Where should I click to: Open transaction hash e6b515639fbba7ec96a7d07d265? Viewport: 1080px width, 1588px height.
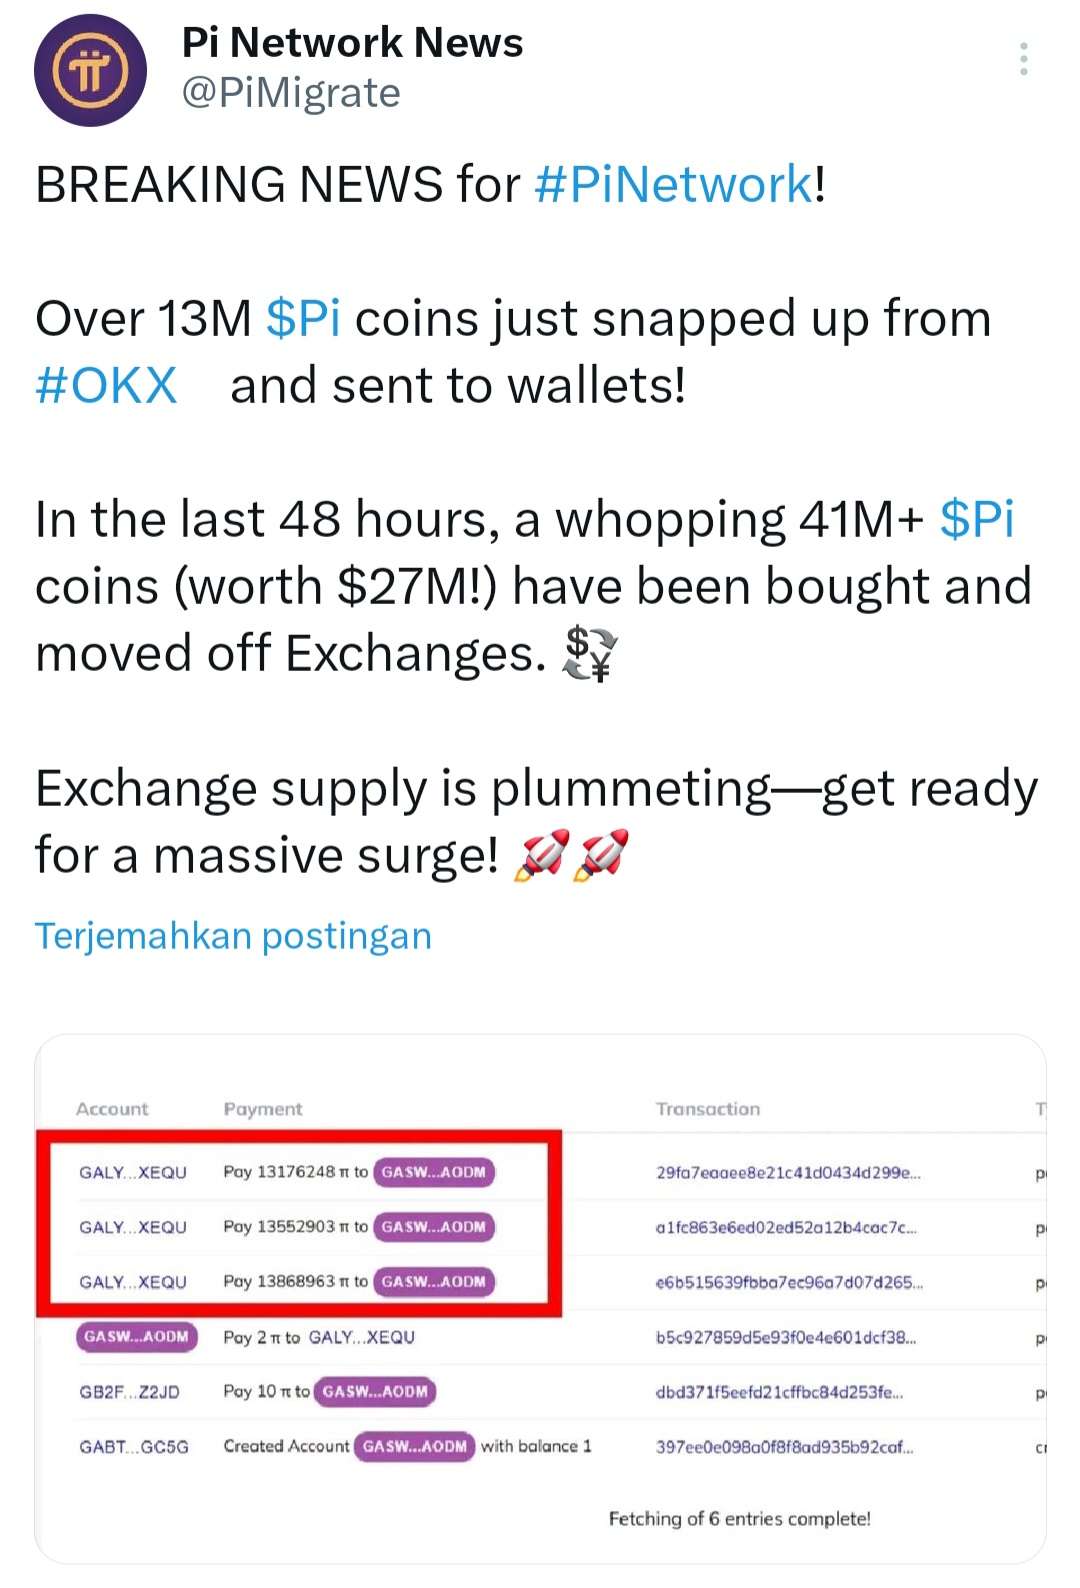tap(789, 1282)
